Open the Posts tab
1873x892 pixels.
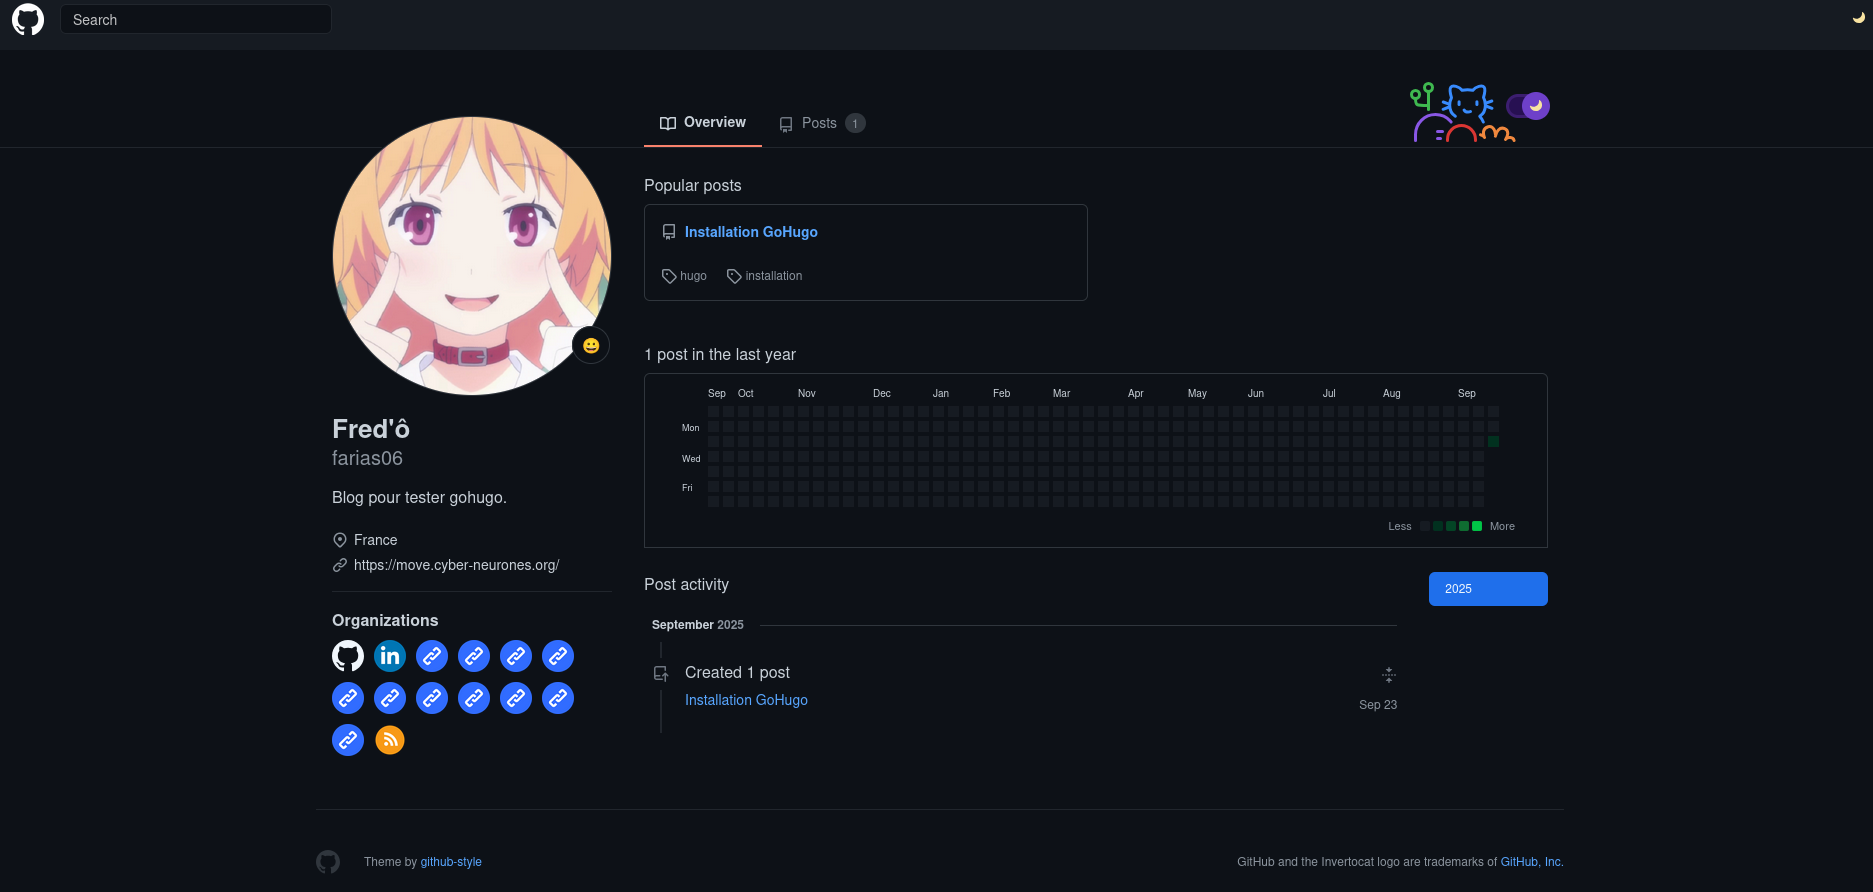821,123
